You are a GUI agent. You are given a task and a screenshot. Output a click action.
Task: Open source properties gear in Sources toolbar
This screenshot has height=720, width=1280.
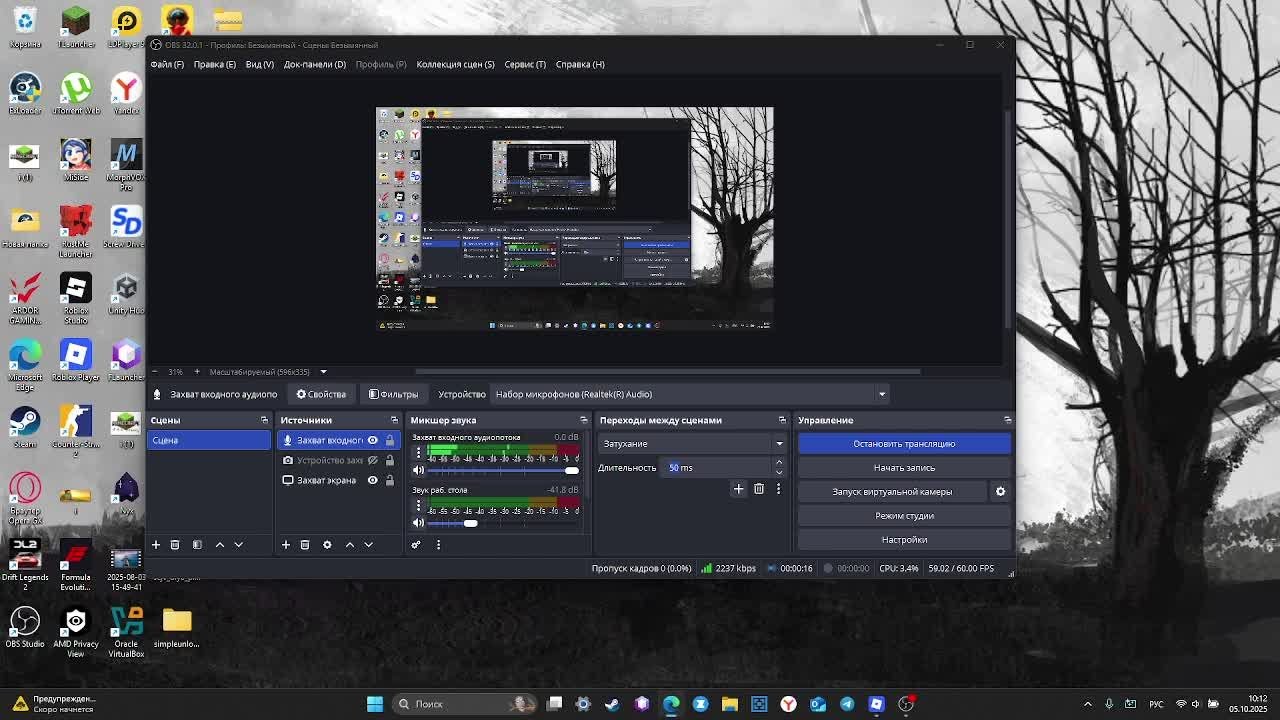[327, 545]
